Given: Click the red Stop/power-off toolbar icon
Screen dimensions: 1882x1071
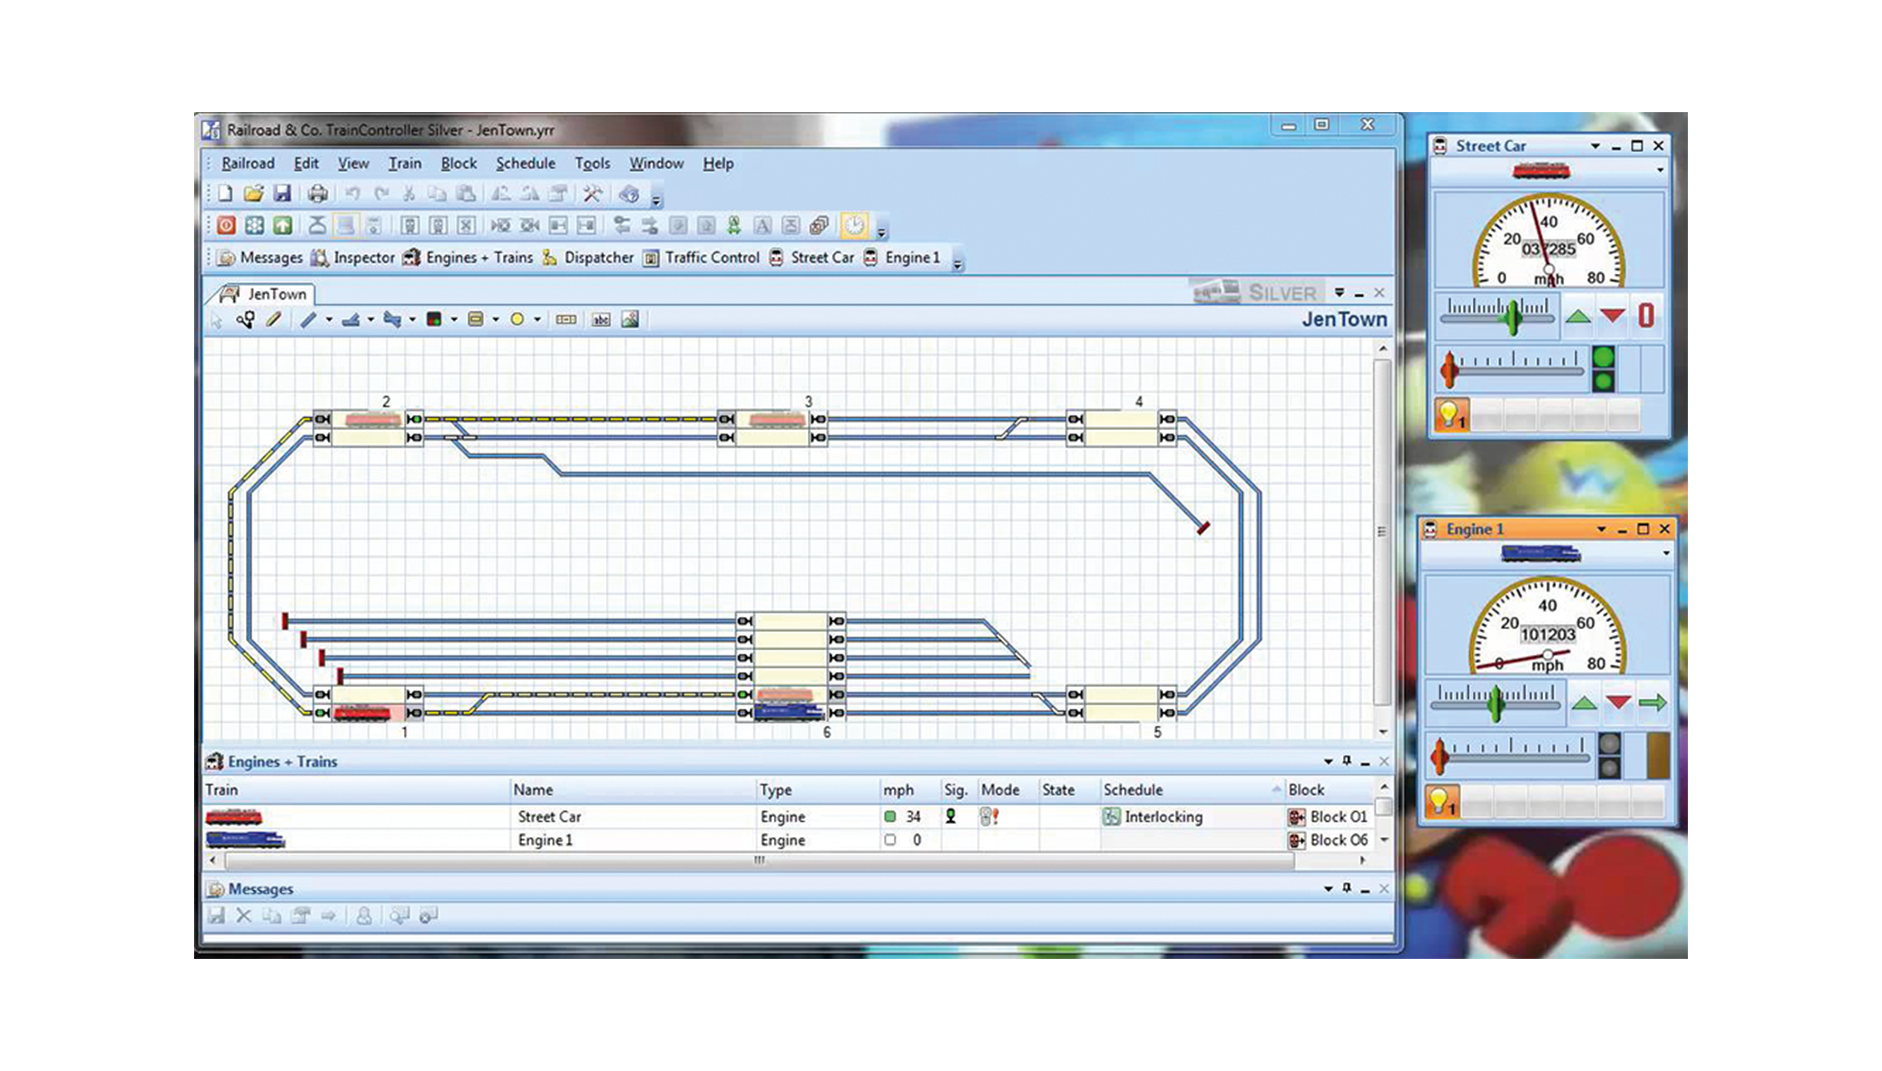Looking at the screenshot, I should [227, 226].
